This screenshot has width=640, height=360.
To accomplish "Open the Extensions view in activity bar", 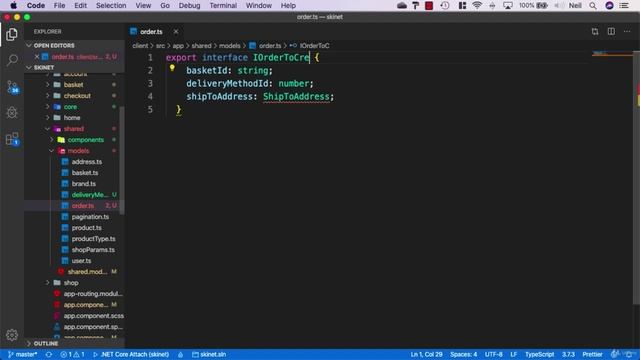I will [x=12, y=139].
